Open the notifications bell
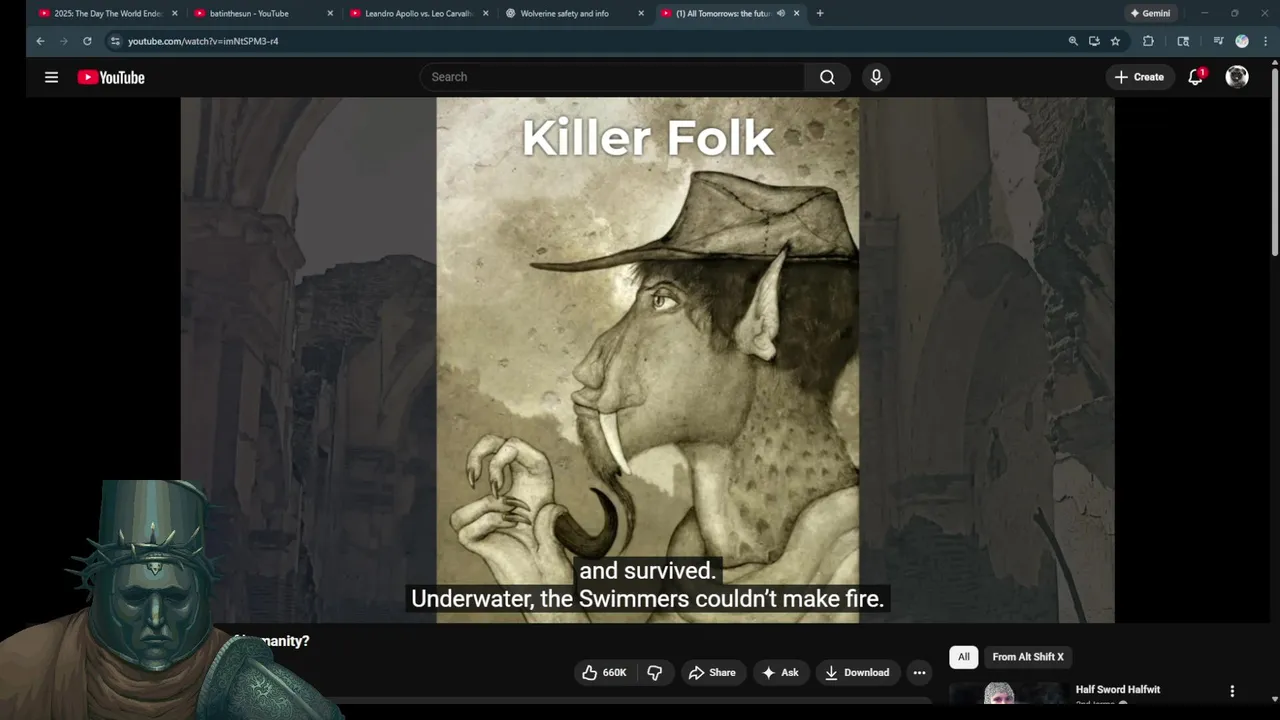The image size is (1280, 720). pyautogui.click(x=1195, y=77)
